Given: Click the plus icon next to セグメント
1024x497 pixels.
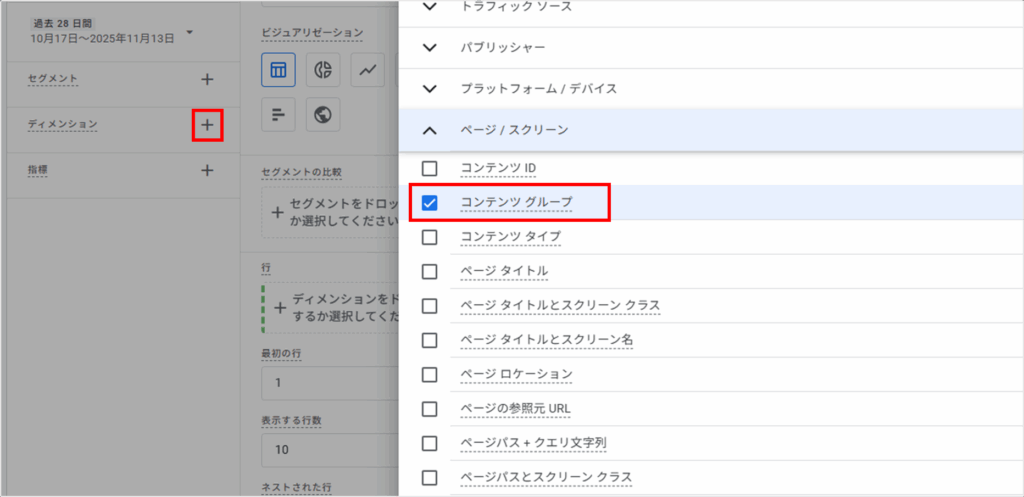Looking at the screenshot, I should coord(207,79).
